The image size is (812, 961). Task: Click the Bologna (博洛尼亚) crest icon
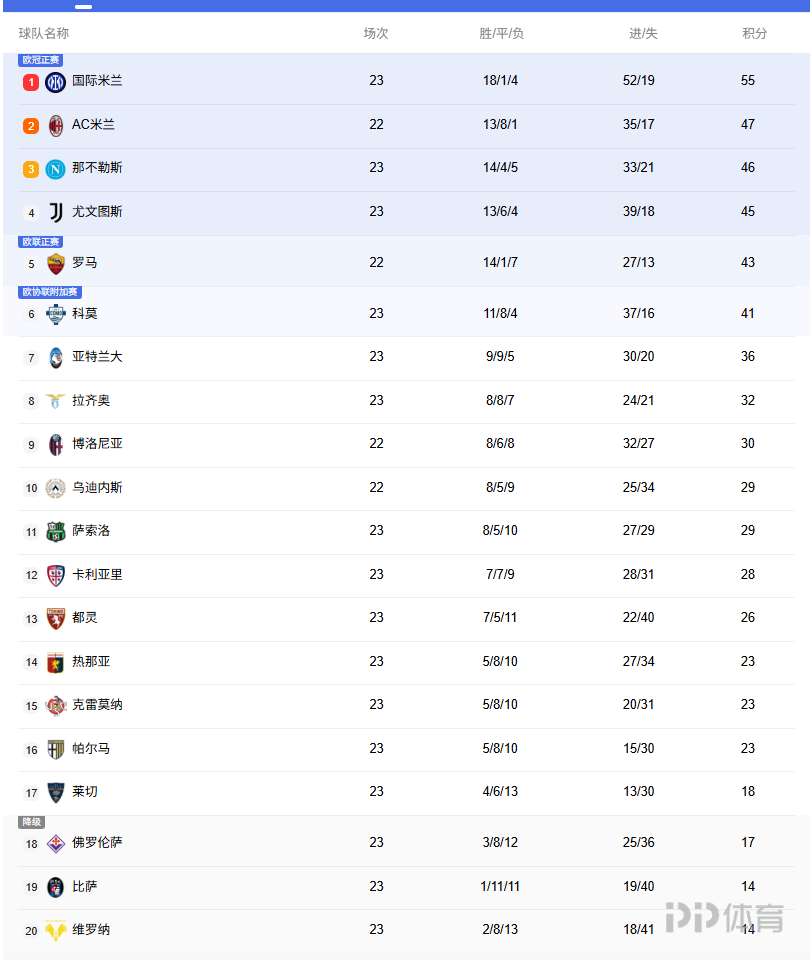coord(56,444)
